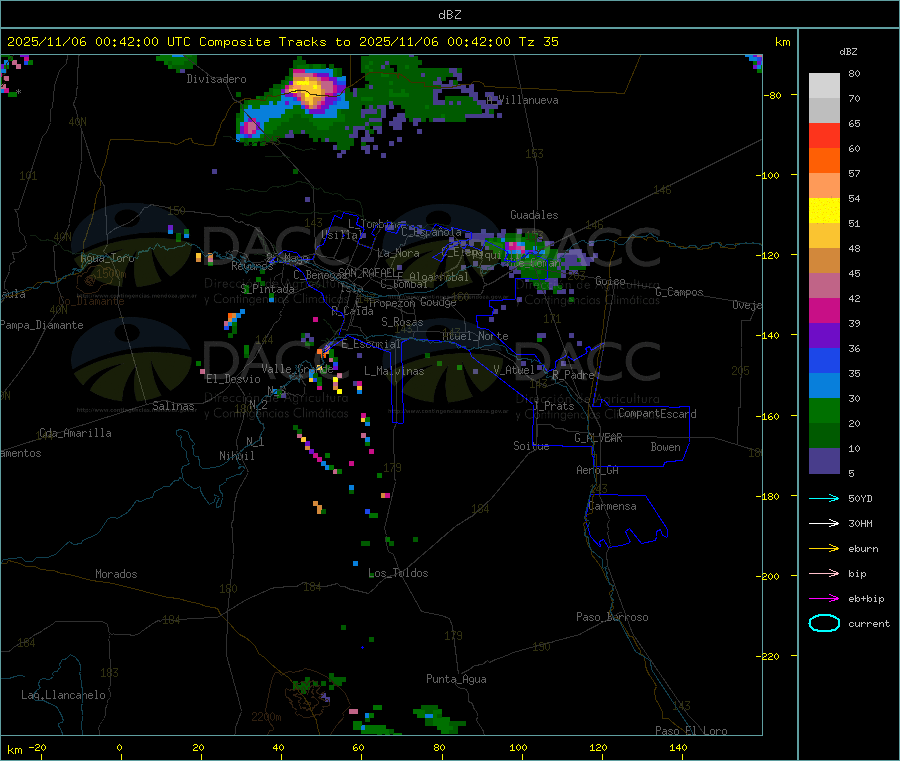Screen dimensions: 900x761
Task: Click the Bowen label
Action: click(665, 447)
